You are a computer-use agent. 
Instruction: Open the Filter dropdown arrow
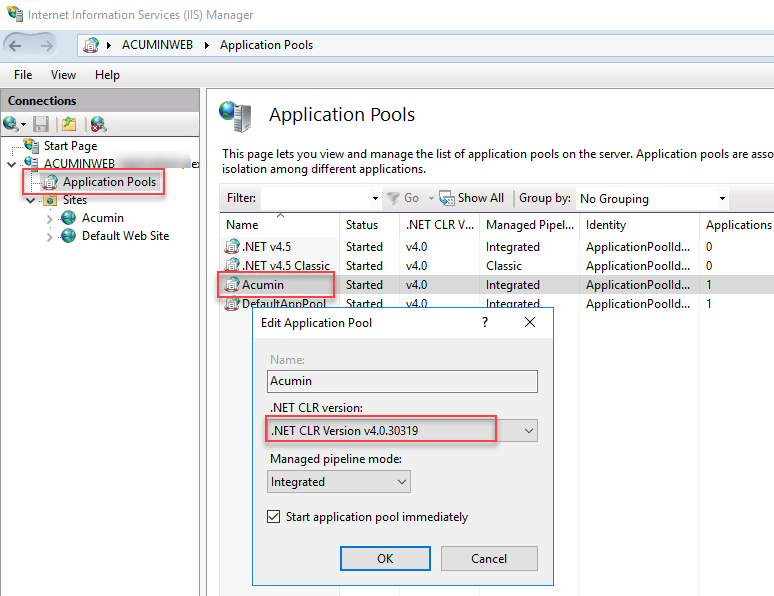[x=375, y=199]
